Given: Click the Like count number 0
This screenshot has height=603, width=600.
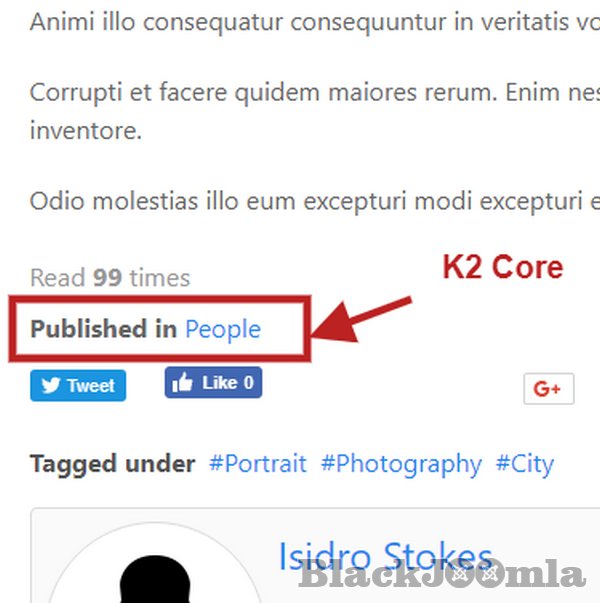Looking at the screenshot, I should (248, 383).
